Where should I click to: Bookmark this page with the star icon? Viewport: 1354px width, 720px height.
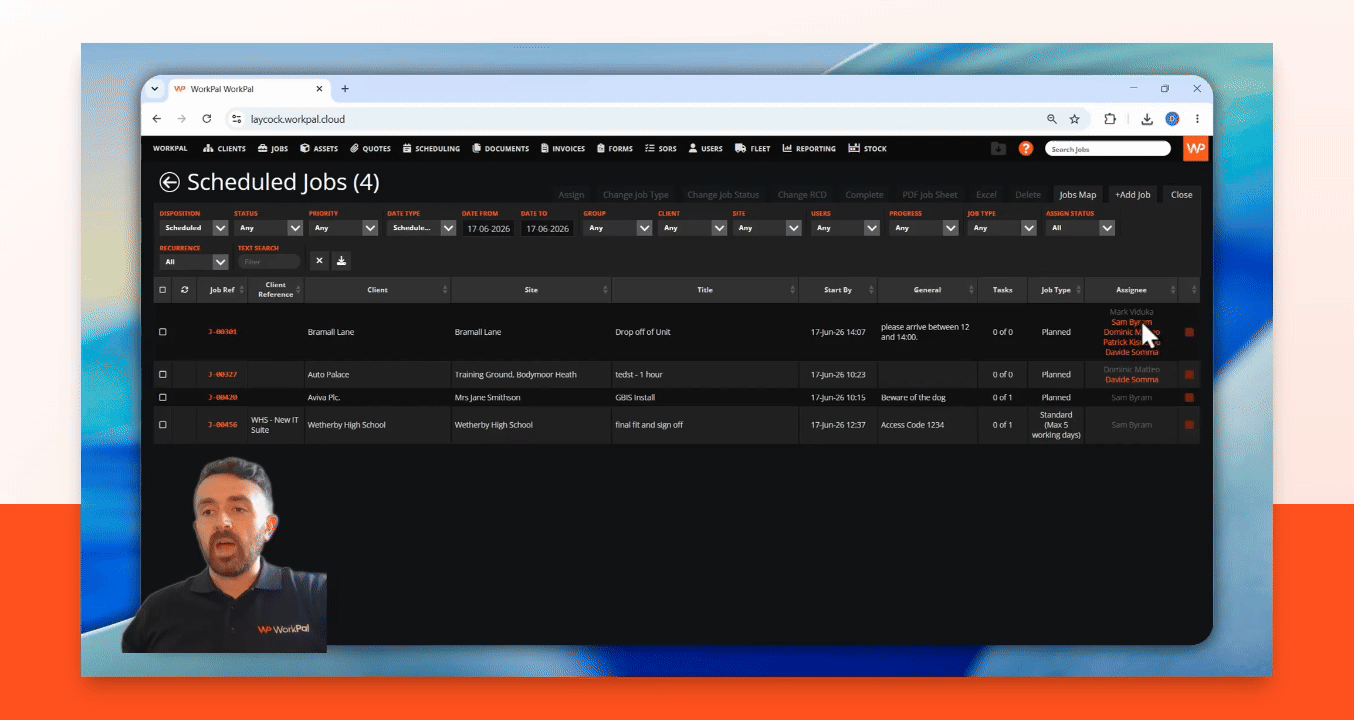tap(1075, 119)
